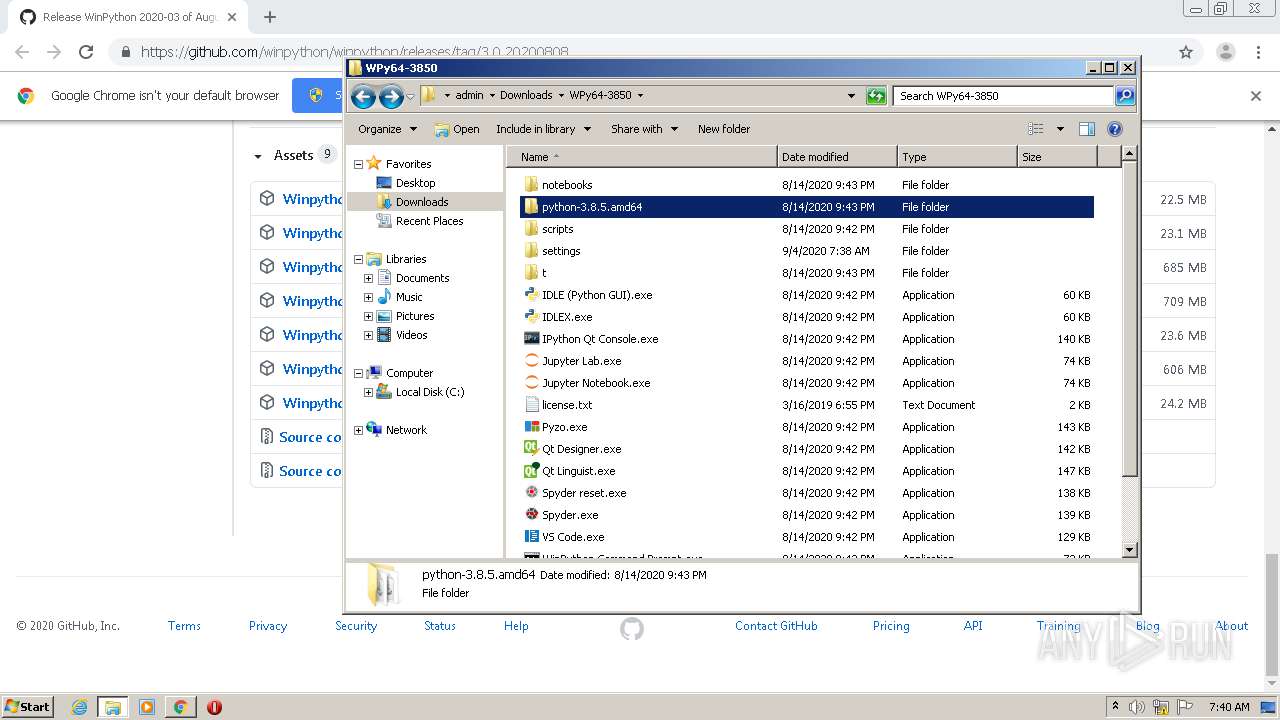Expand the Videos library node
The image size is (1280, 720).
(x=368, y=335)
